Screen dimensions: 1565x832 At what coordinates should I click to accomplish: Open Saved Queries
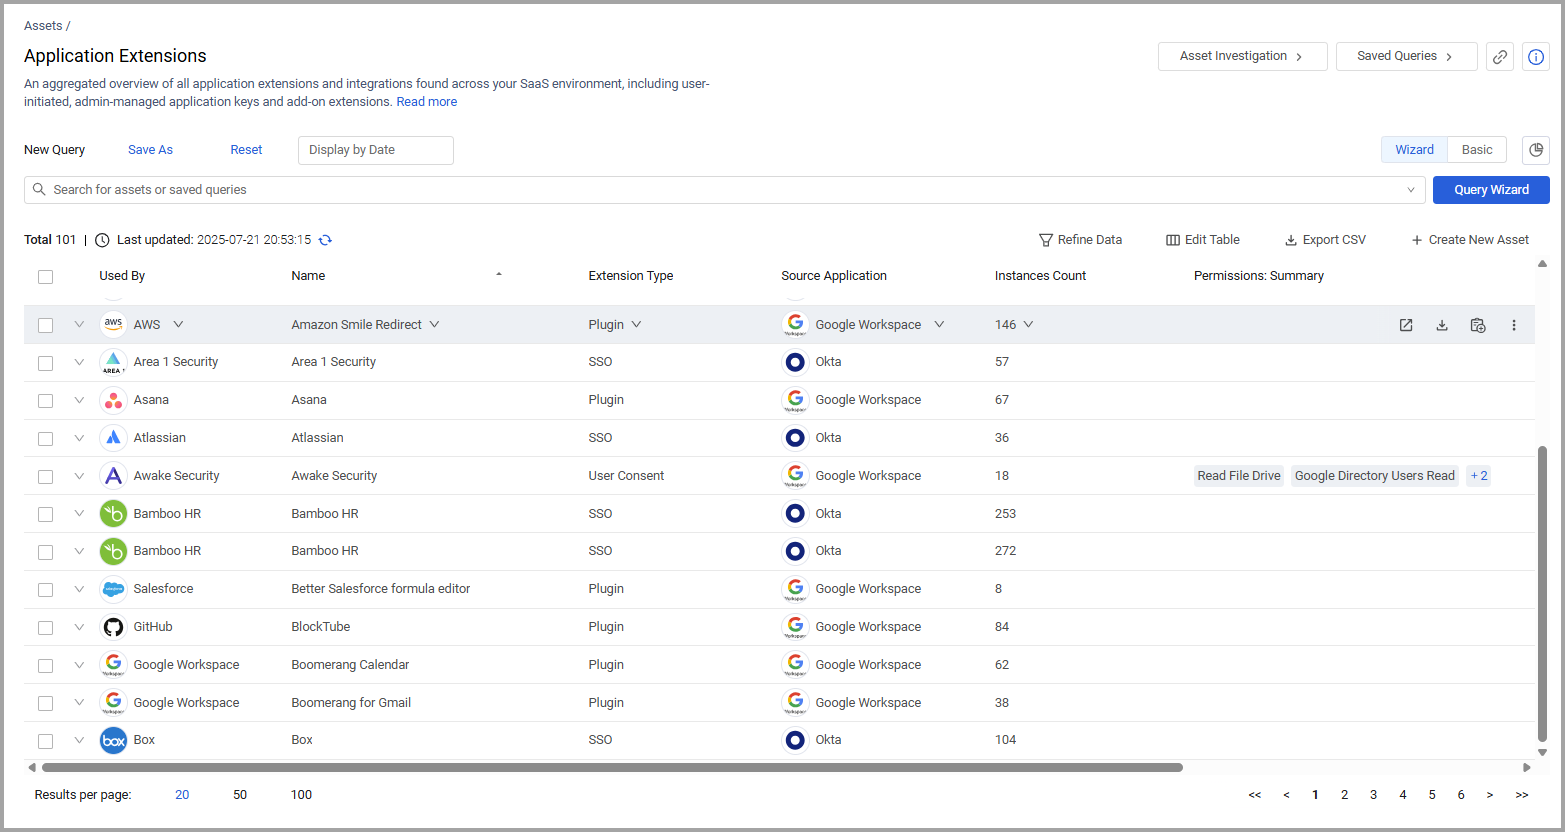coord(1407,57)
